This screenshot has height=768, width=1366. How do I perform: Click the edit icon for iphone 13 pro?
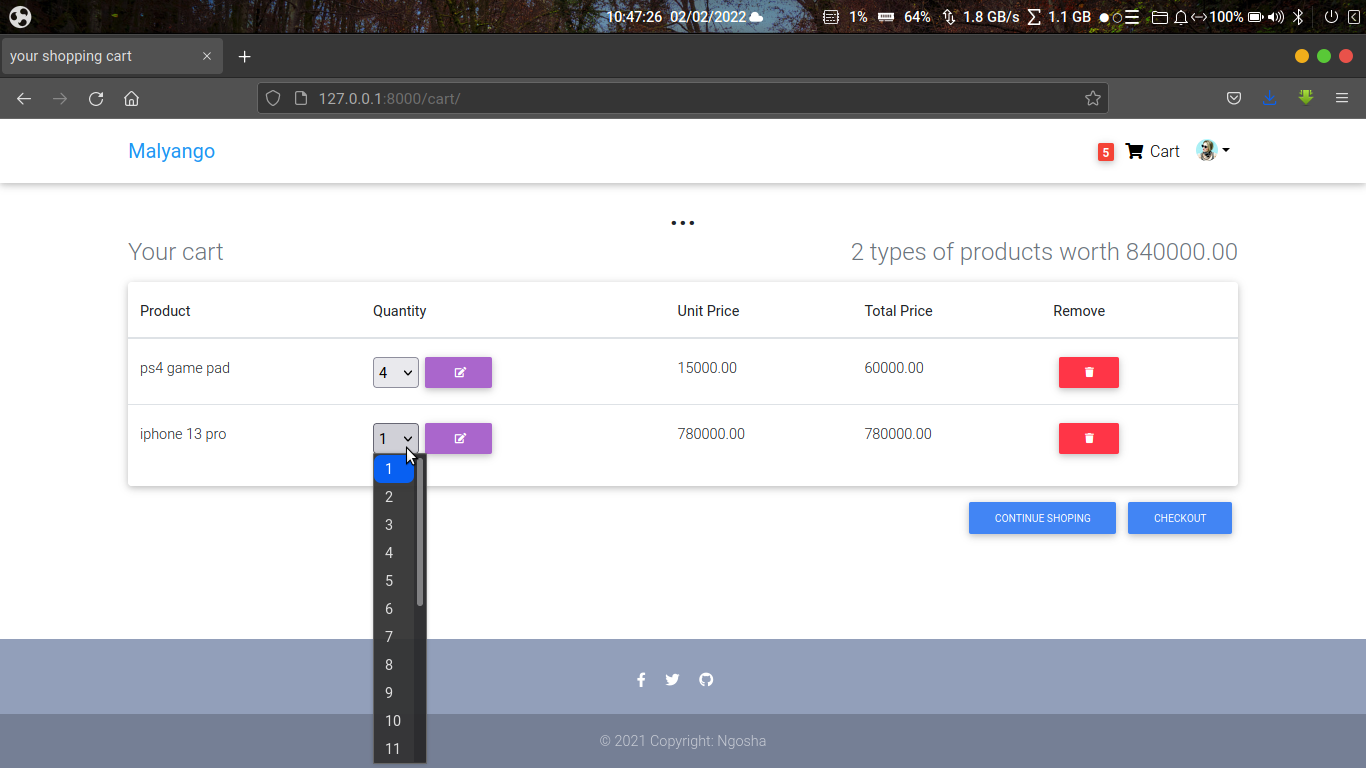click(458, 438)
